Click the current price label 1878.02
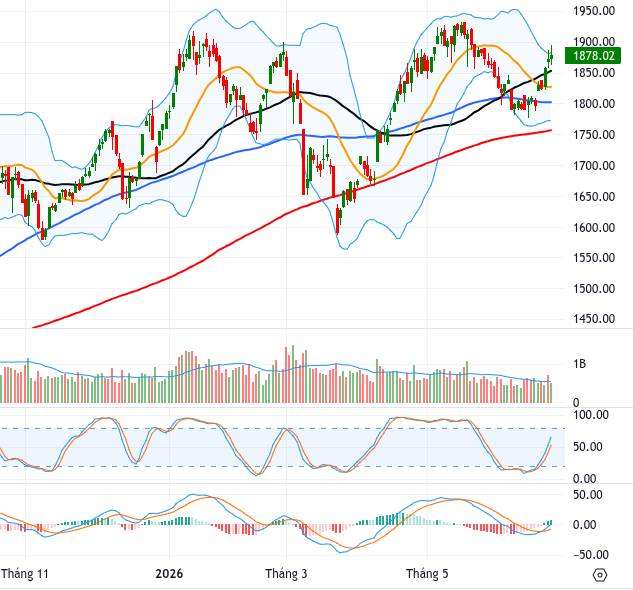This screenshot has width=633, height=590. coord(593,55)
